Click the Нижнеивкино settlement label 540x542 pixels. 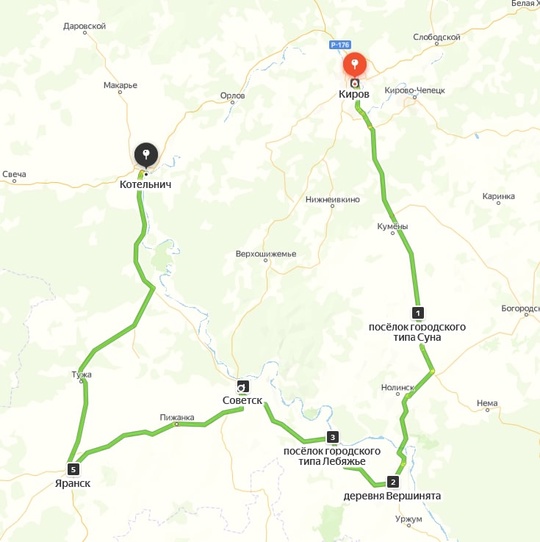tap(333, 199)
